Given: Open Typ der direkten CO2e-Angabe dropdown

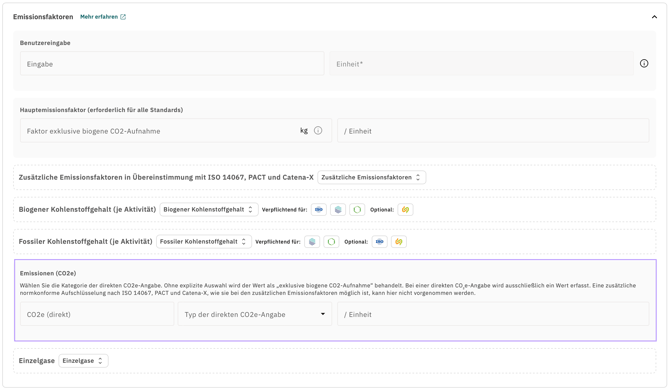Looking at the screenshot, I should (x=255, y=314).
